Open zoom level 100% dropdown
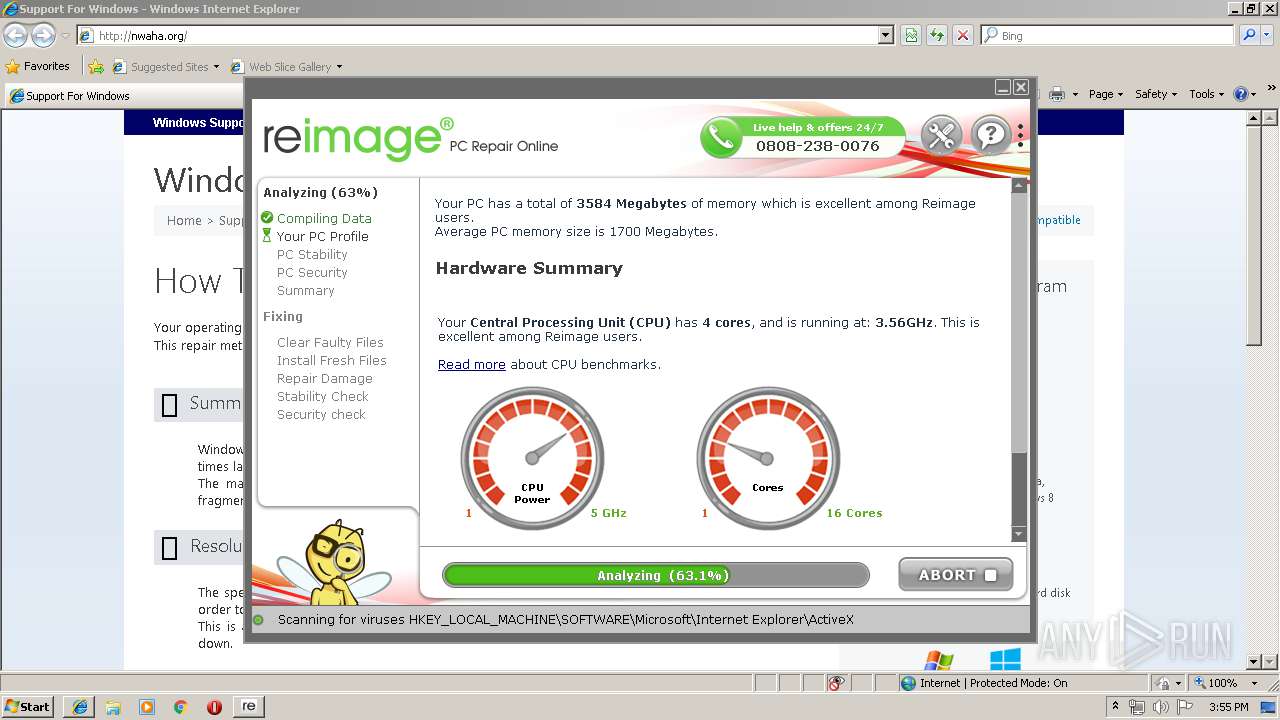1280x720 pixels. click(x=1254, y=683)
